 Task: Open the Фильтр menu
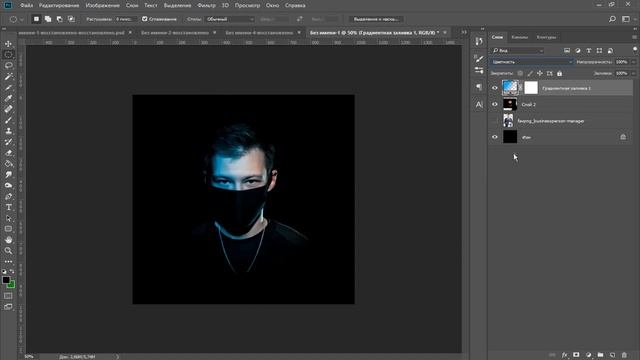(x=206, y=6)
